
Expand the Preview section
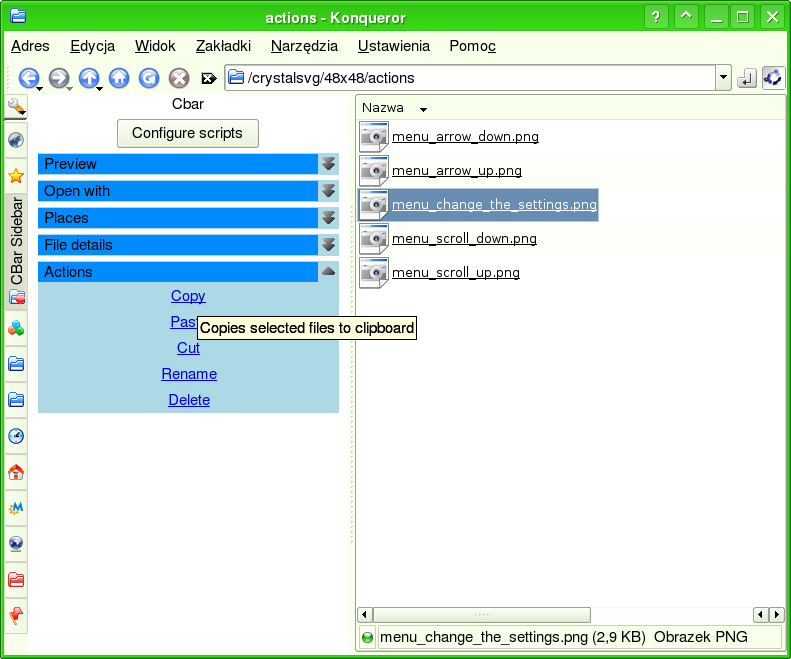[x=328, y=164]
